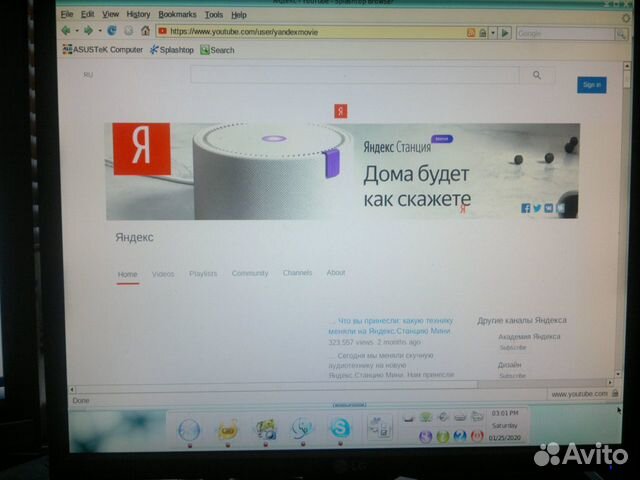
Task: Open the Tools menu
Action: [214, 15]
